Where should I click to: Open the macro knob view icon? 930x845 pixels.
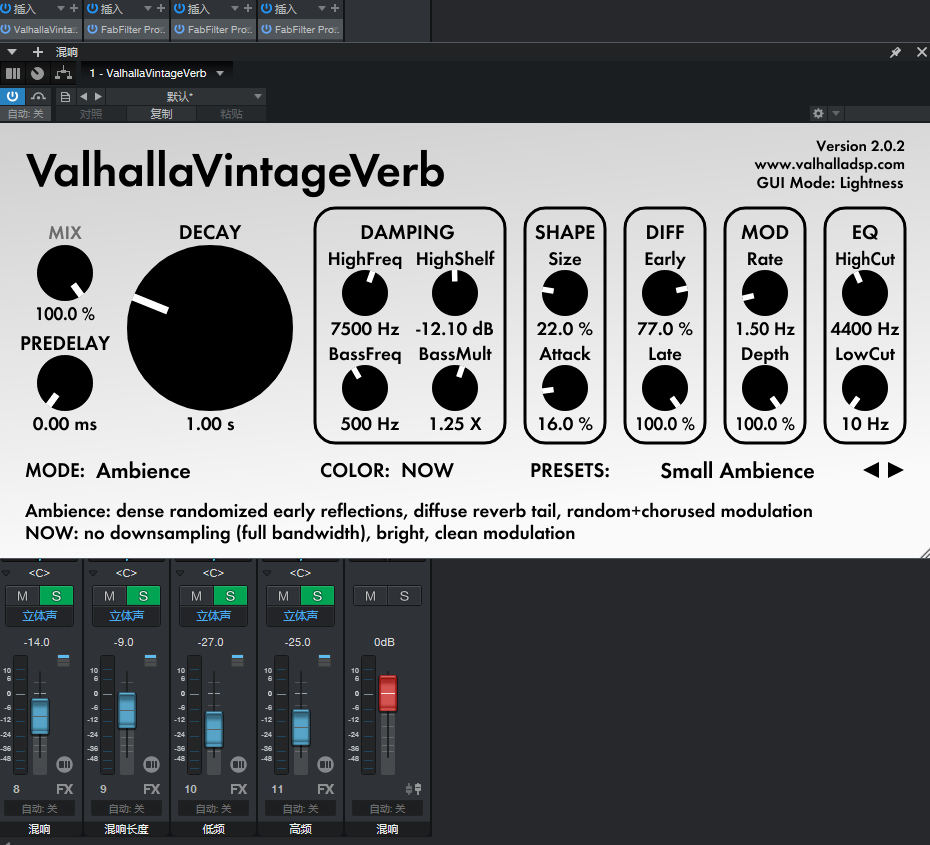(37, 74)
